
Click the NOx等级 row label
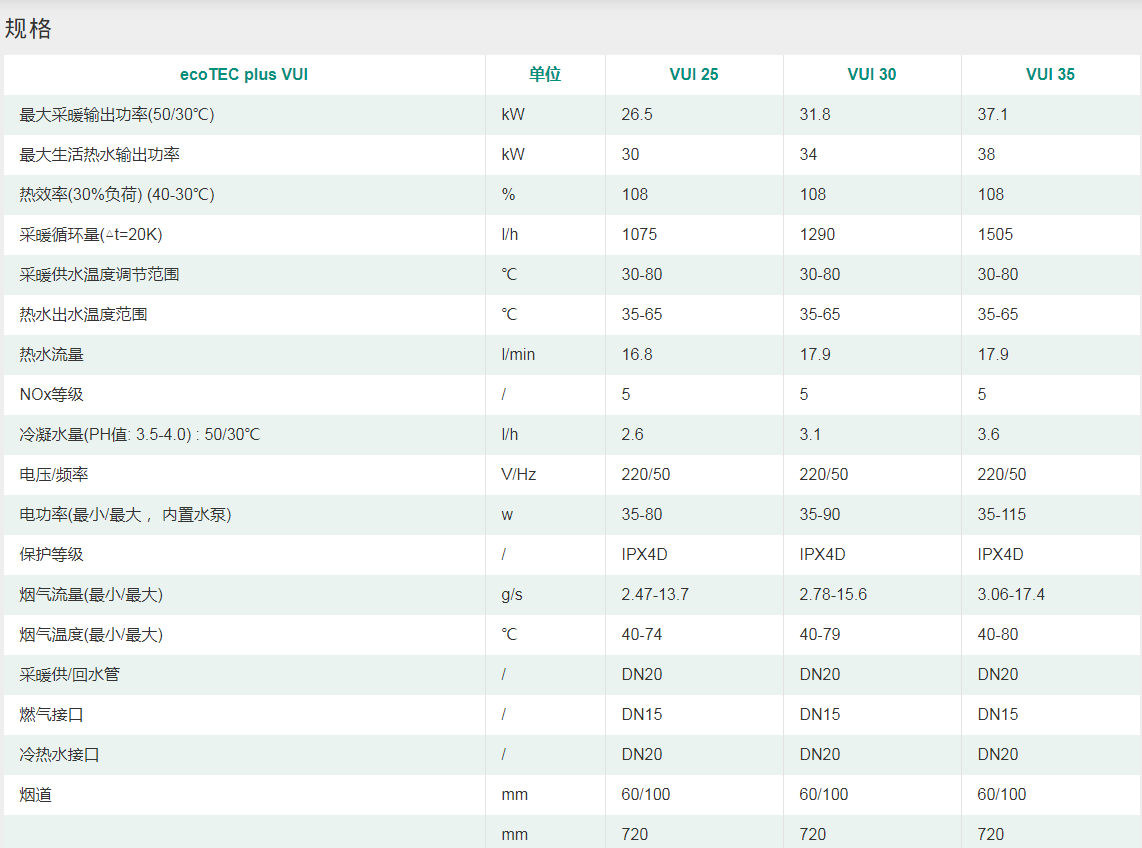51,394
